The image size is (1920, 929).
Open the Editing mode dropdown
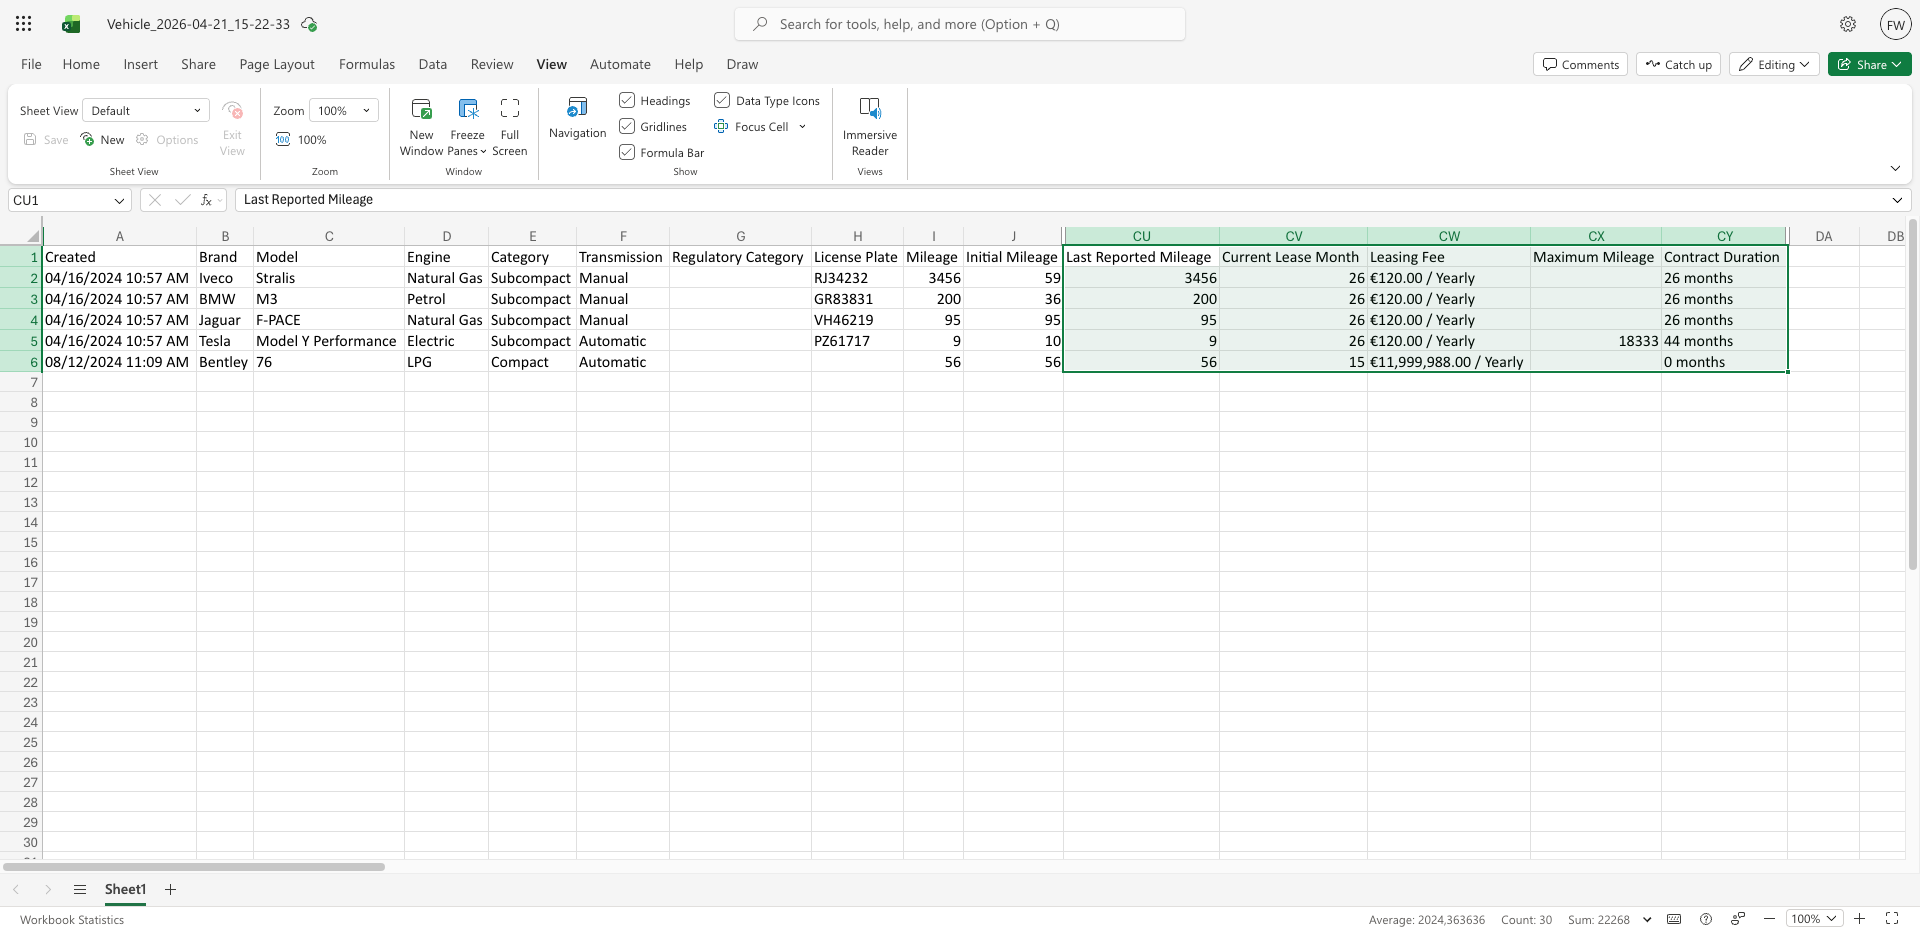coord(1774,64)
